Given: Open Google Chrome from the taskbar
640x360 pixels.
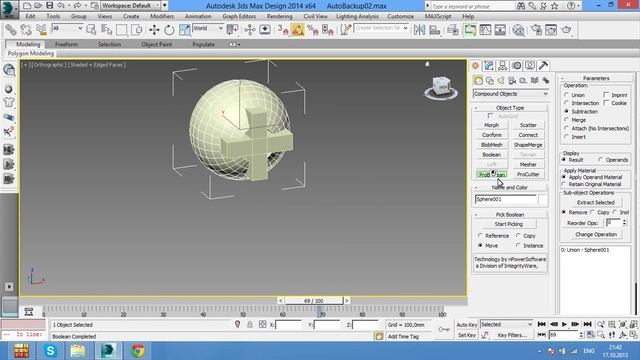Looking at the screenshot, I should pos(138,351).
